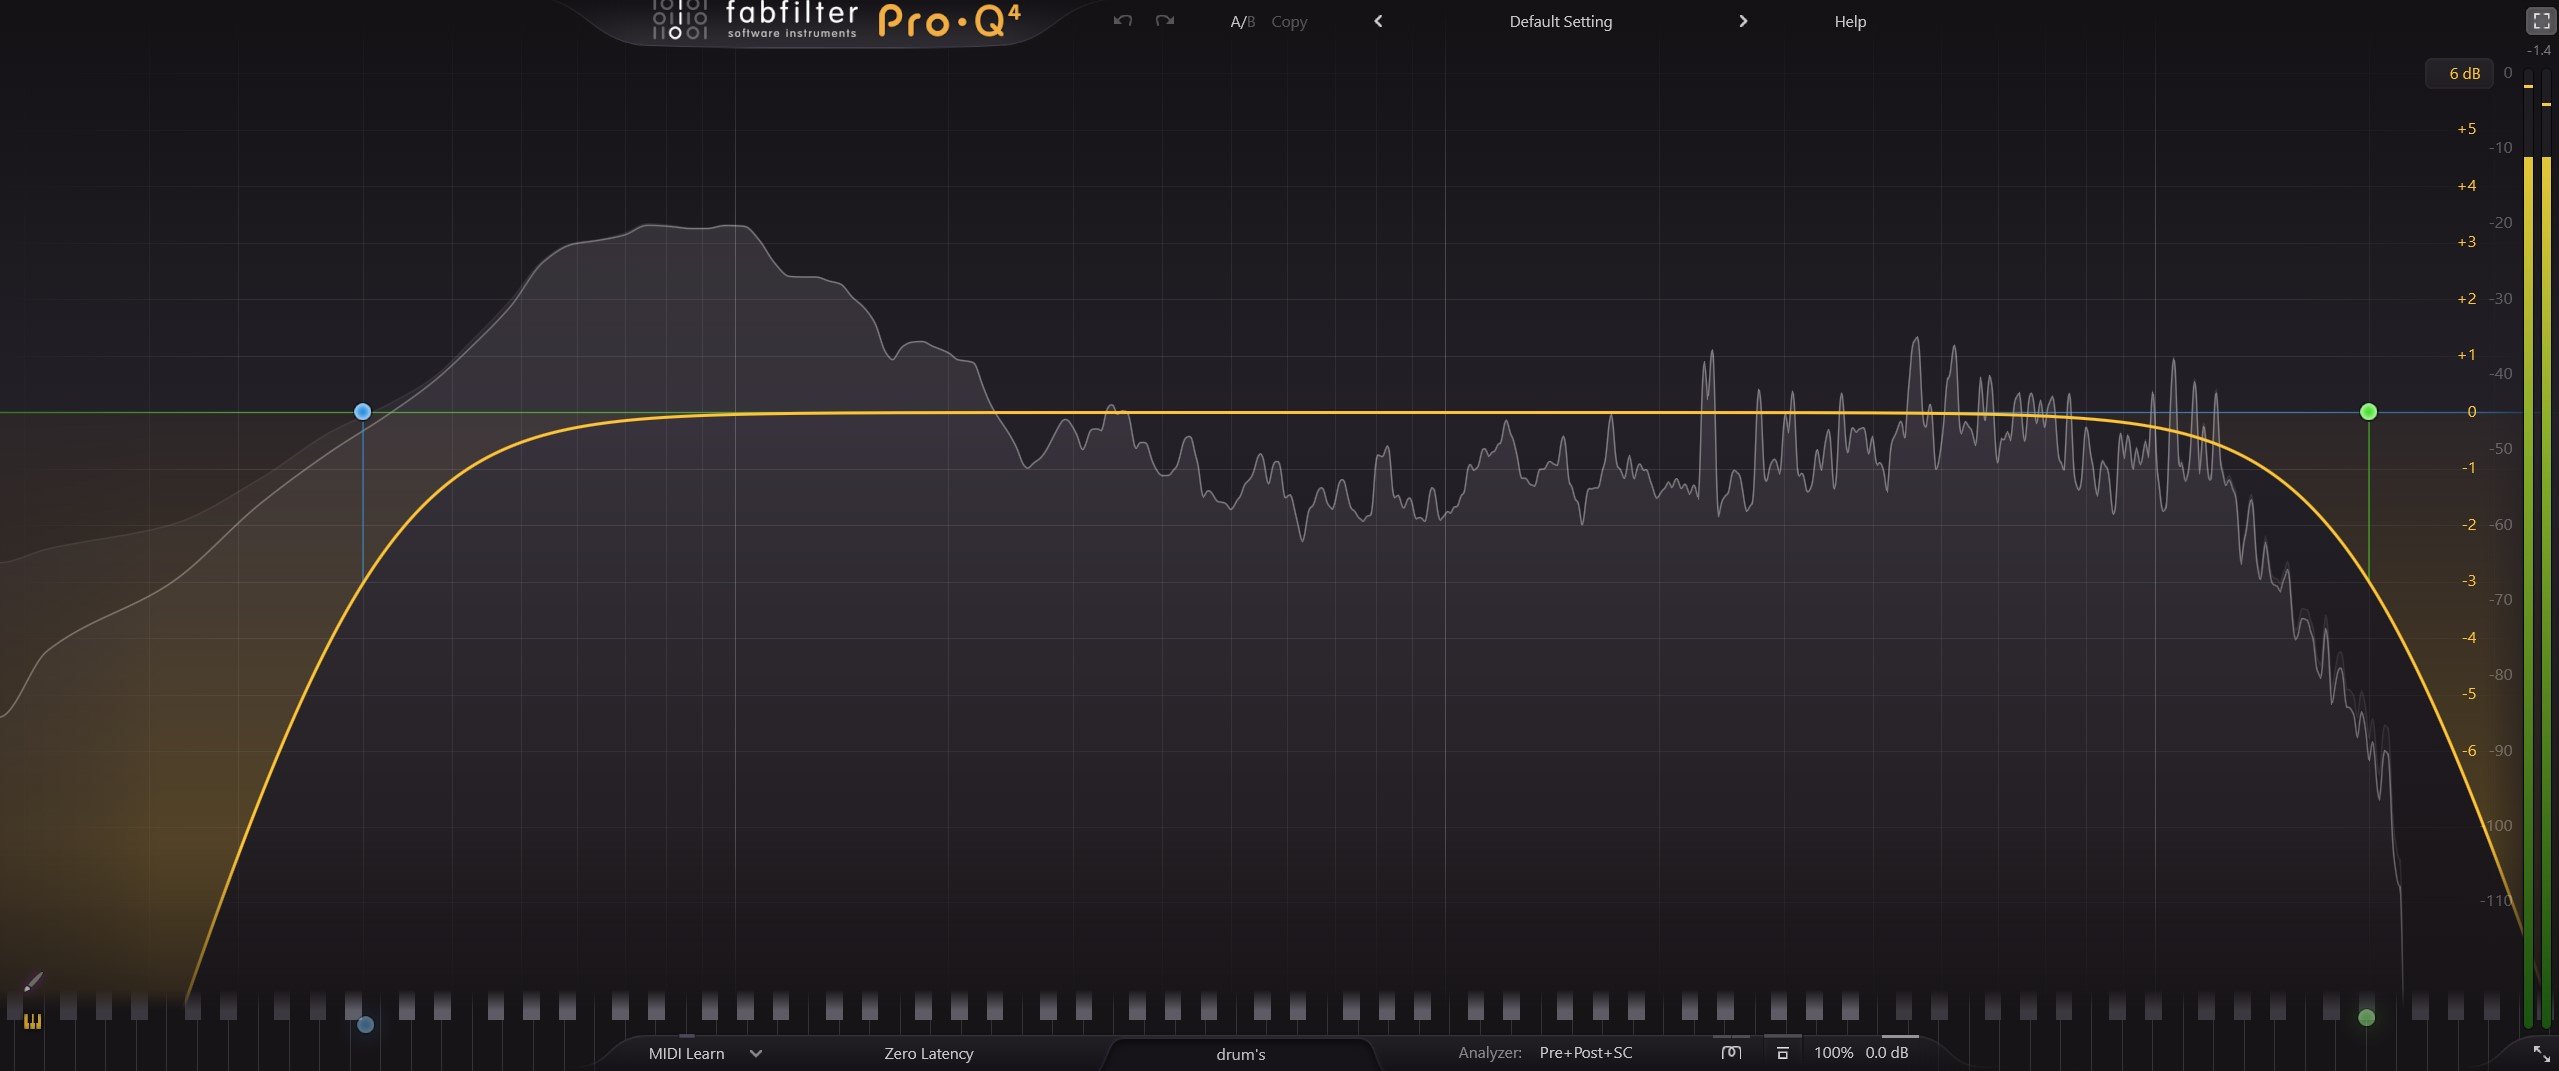The height and width of the screenshot is (1071, 2559).
Task: Copy the current state with Copy
Action: click(1289, 21)
